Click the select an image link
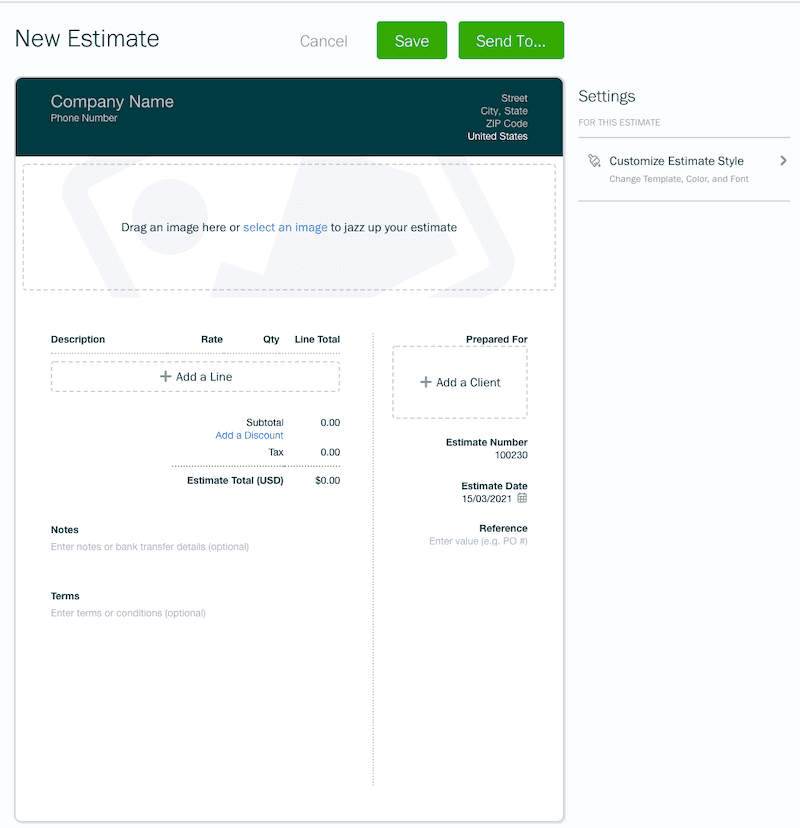The height and width of the screenshot is (828, 800). pyautogui.click(x=285, y=228)
